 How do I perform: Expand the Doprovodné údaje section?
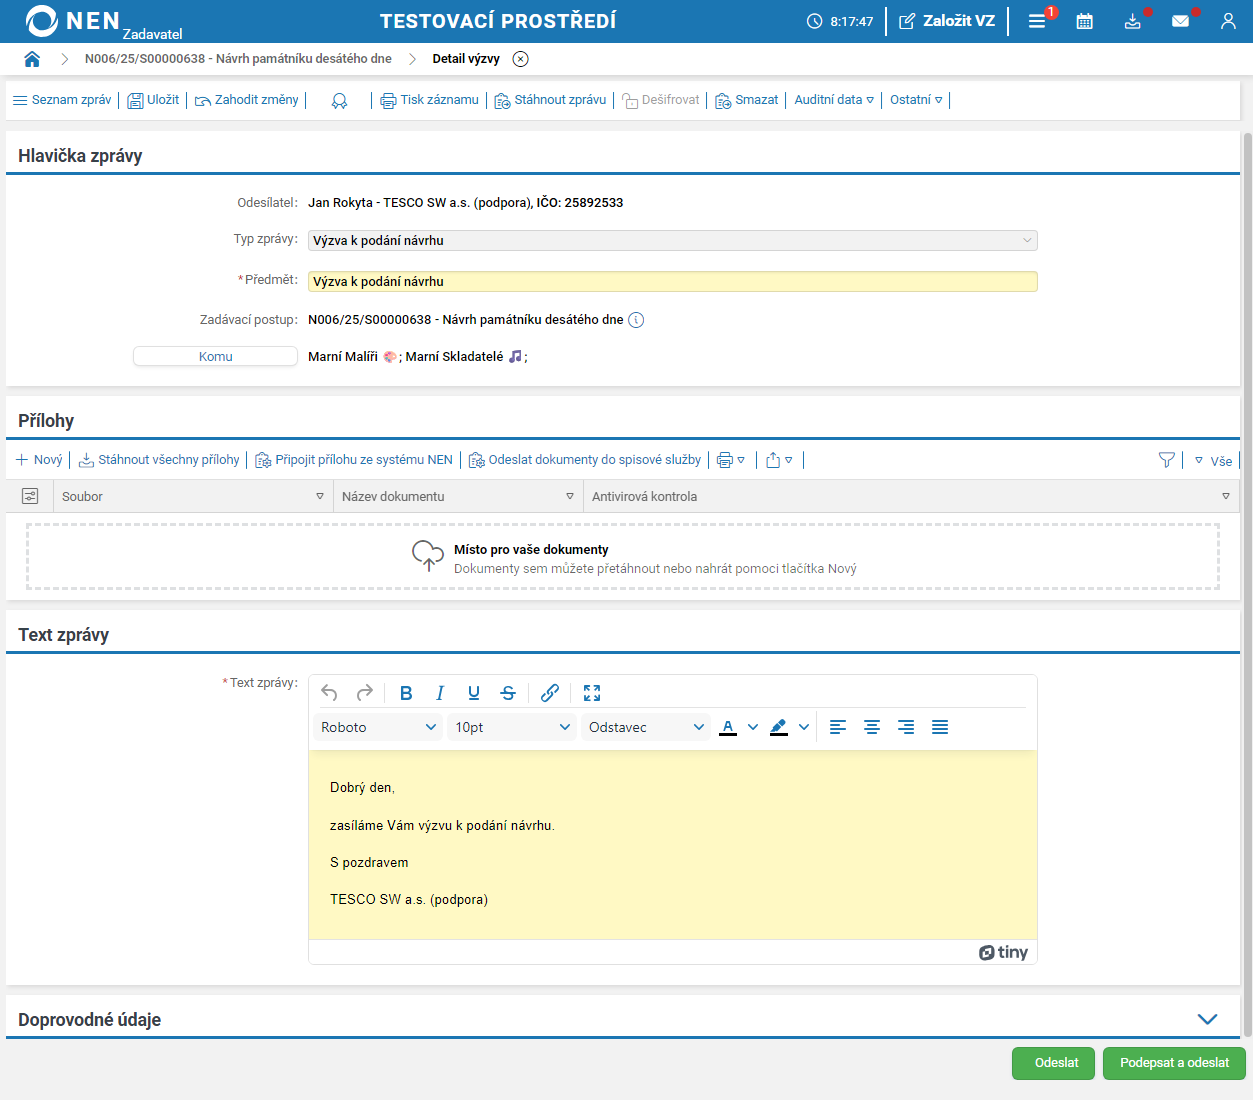click(1207, 1019)
